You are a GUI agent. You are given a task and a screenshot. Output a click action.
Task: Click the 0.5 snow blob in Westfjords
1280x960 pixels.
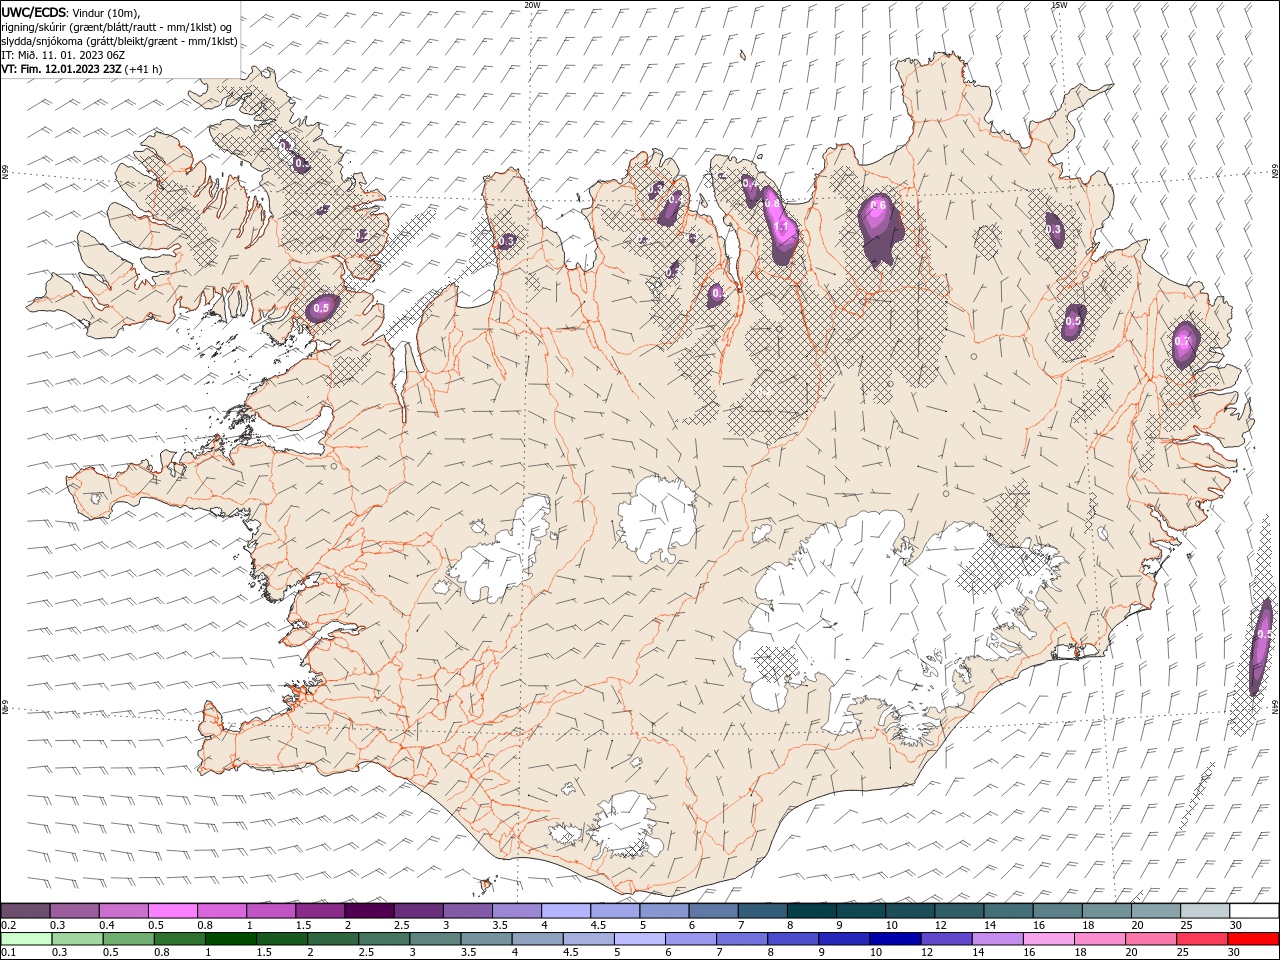tap(322, 308)
